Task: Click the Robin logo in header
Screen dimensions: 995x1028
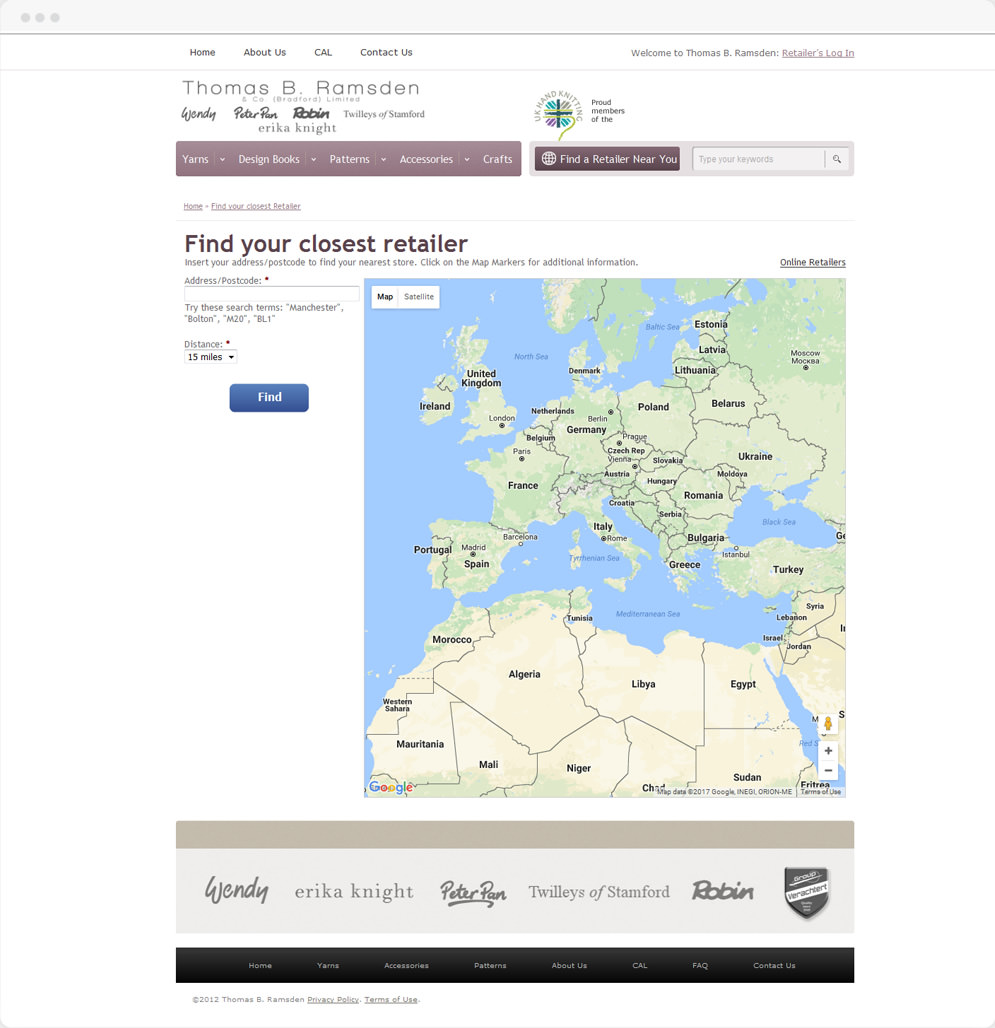Action: [x=311, y=113]
